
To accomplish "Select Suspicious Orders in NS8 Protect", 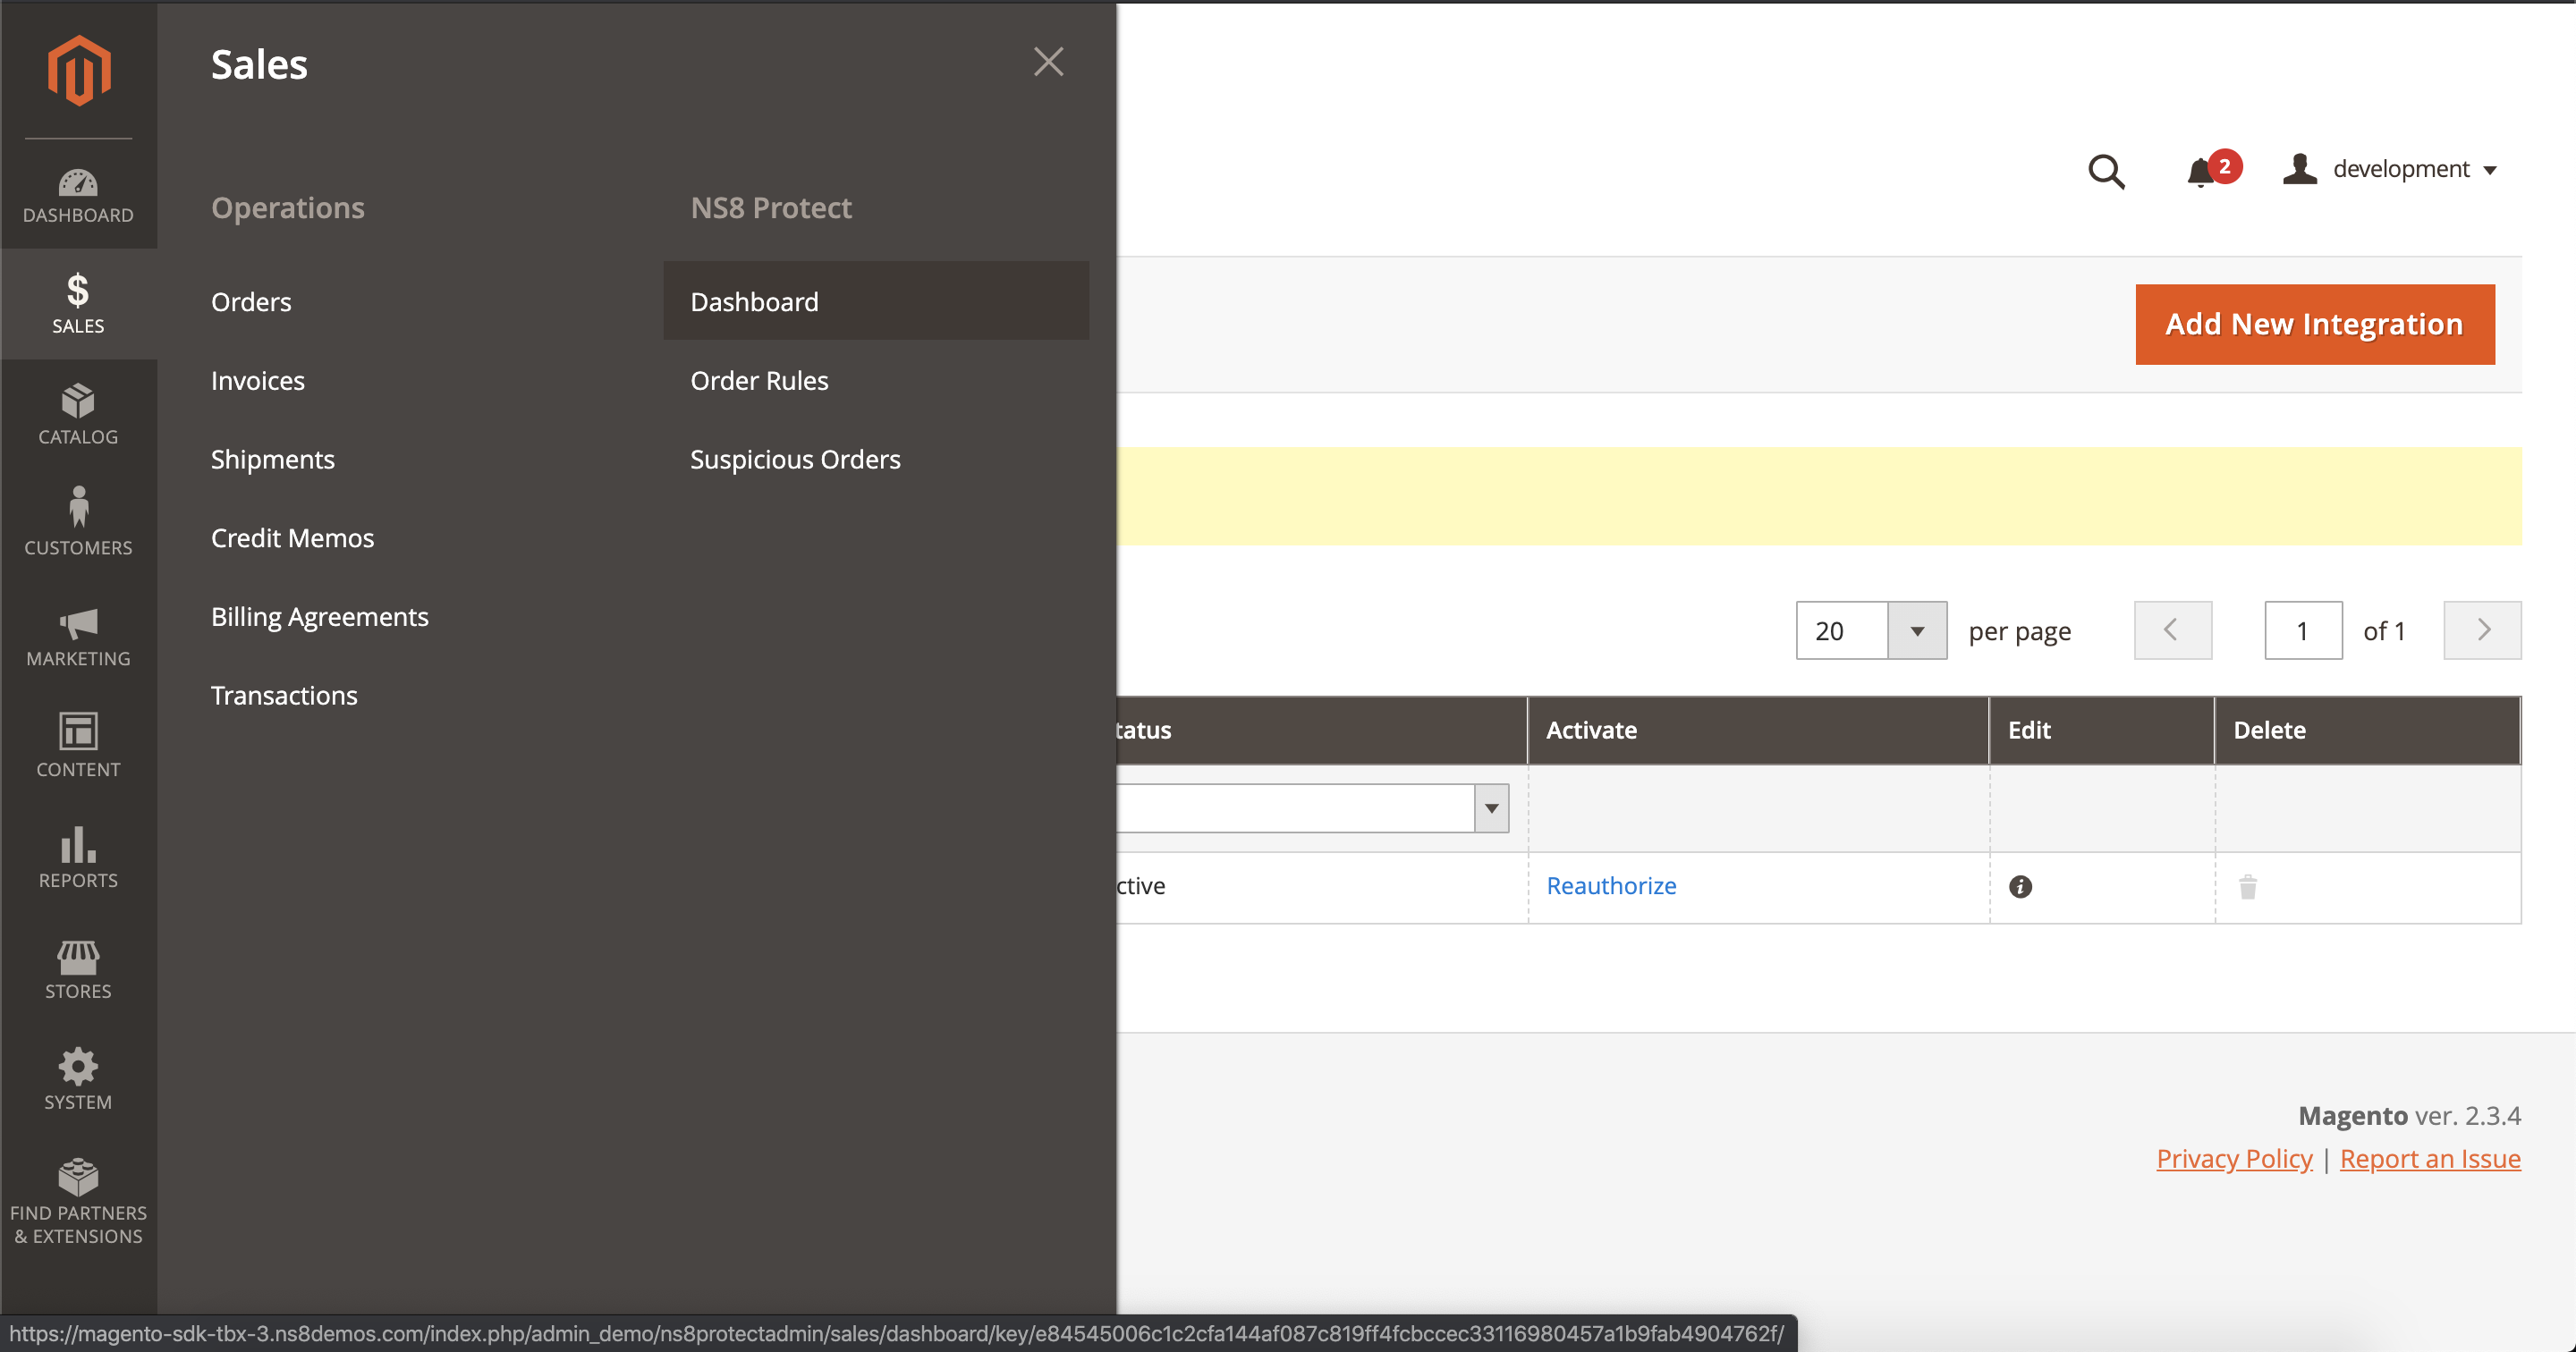I will pyautogui.click(x=794, y=459).
